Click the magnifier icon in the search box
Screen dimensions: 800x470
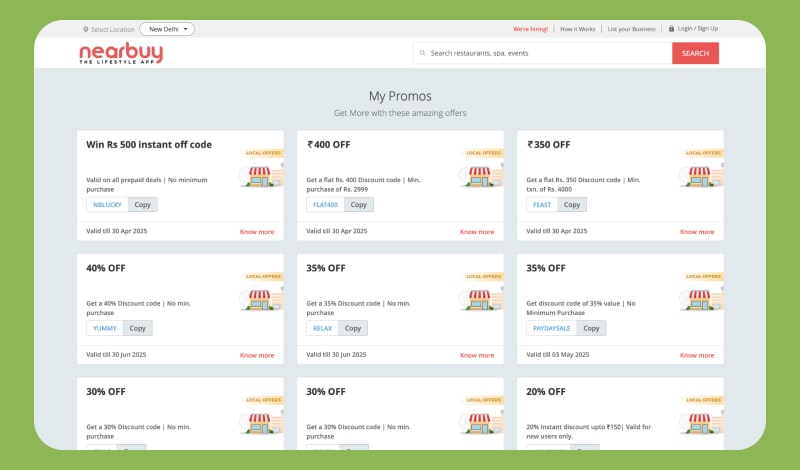pyautogui.click(x=422, y=53)
